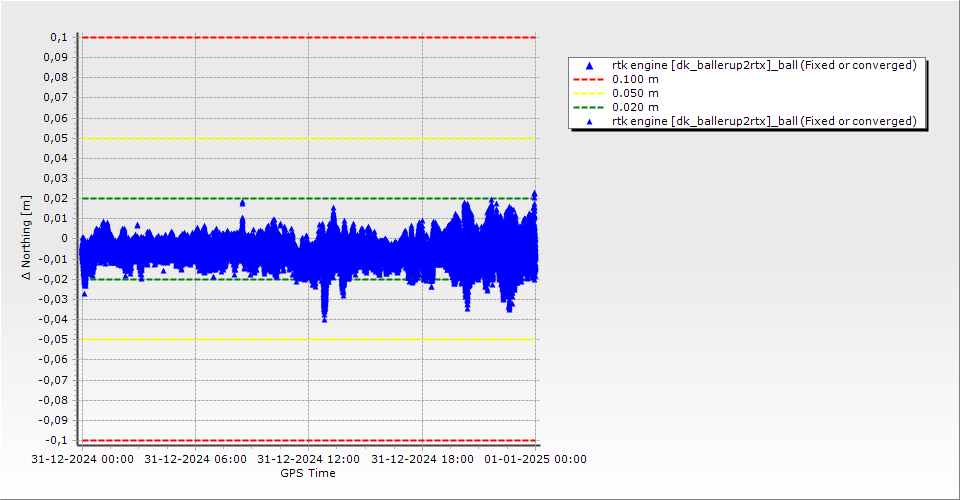Click the small blue triangle legend marker
The image size is (960, 500).
590,122
